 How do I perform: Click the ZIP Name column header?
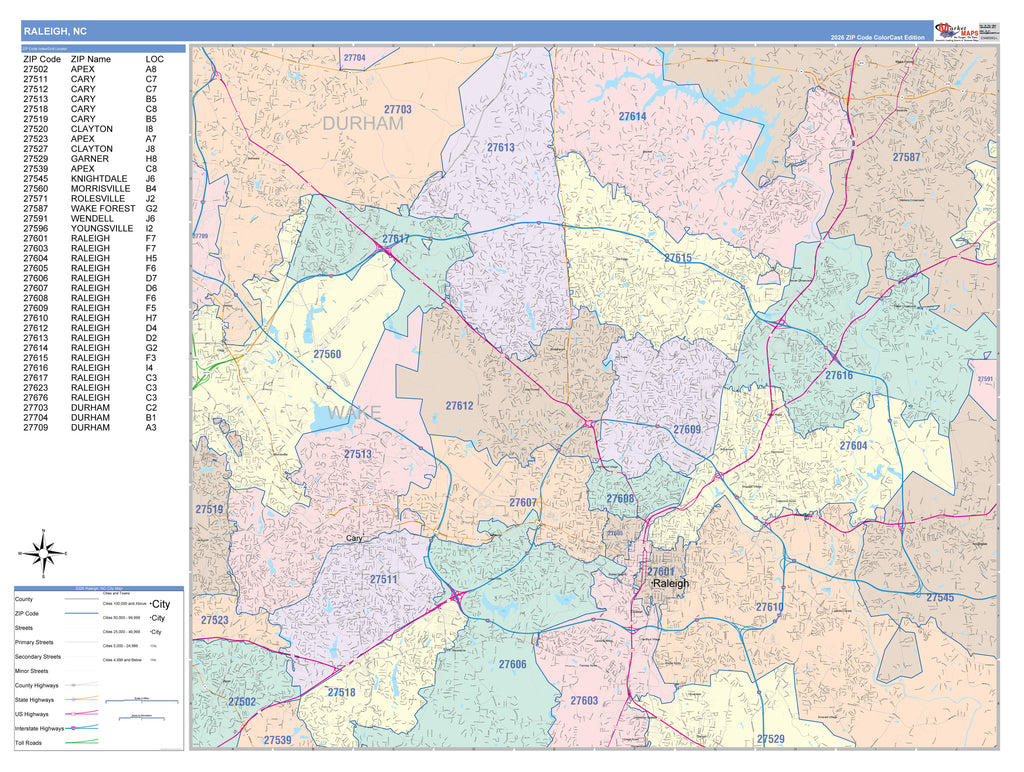(x=91, y=59)
